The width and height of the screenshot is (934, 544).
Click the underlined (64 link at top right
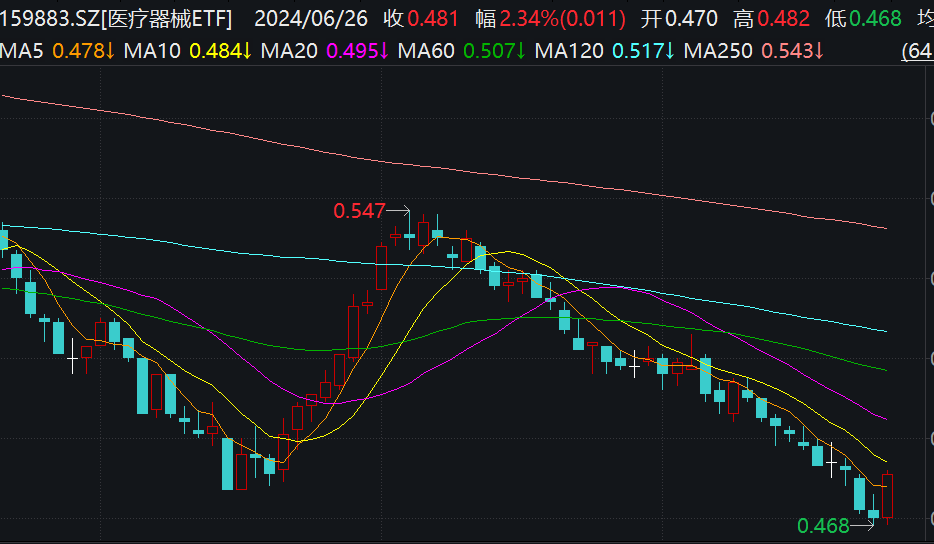pyautogui.click(x=917, y=50)
